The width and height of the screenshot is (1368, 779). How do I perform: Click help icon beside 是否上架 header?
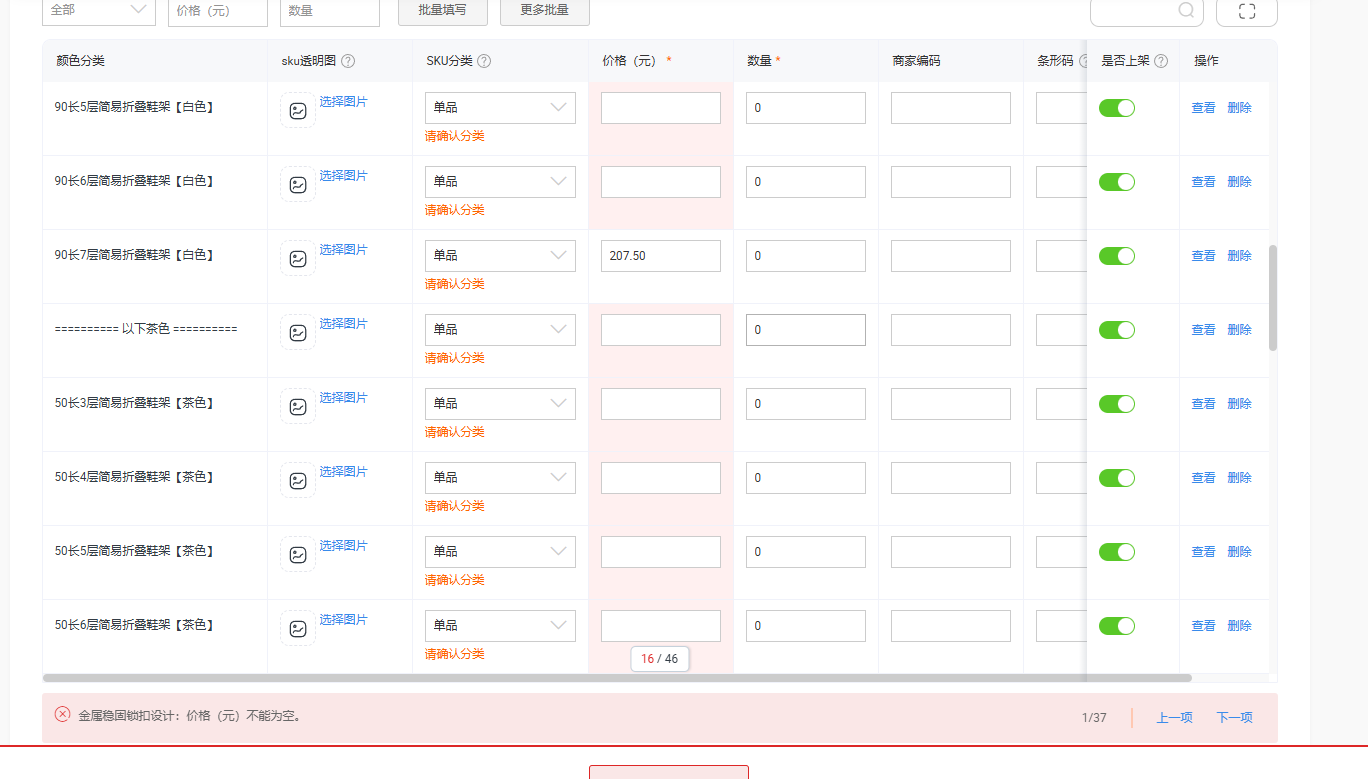pos(1161,61)
